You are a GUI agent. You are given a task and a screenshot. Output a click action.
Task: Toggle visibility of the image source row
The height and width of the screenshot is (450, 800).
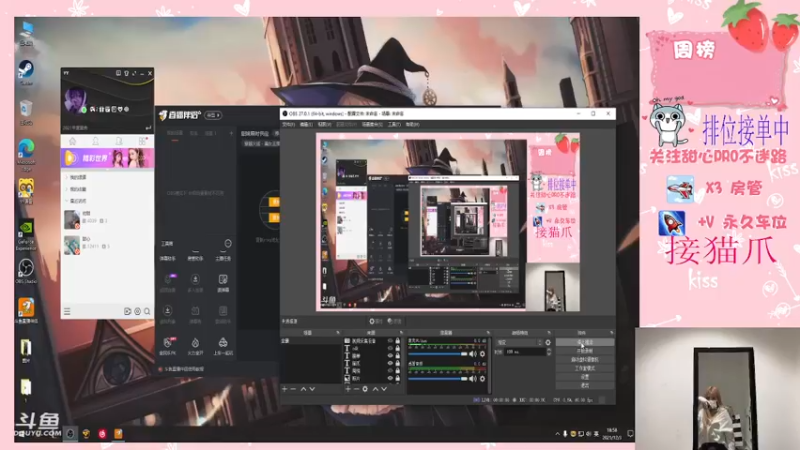(x=390, y=378)
